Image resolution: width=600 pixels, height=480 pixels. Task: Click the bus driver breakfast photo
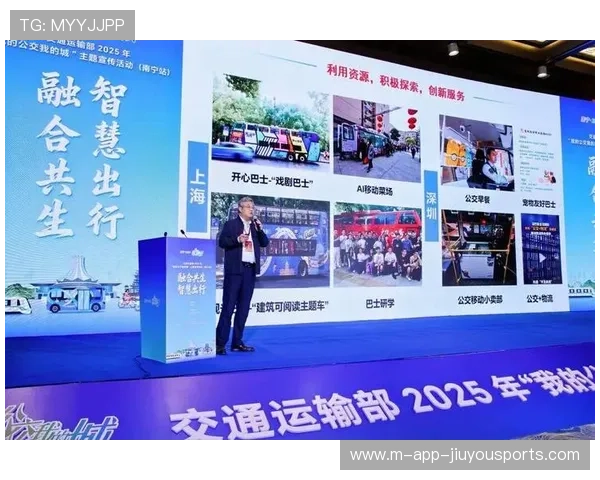click(x=477, y=152)
